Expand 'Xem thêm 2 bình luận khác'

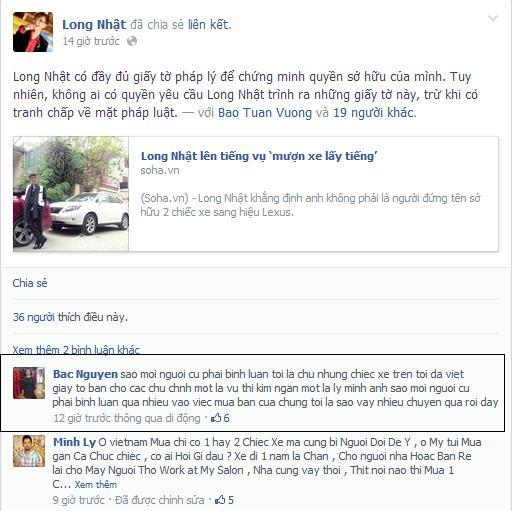click(76, 350)
